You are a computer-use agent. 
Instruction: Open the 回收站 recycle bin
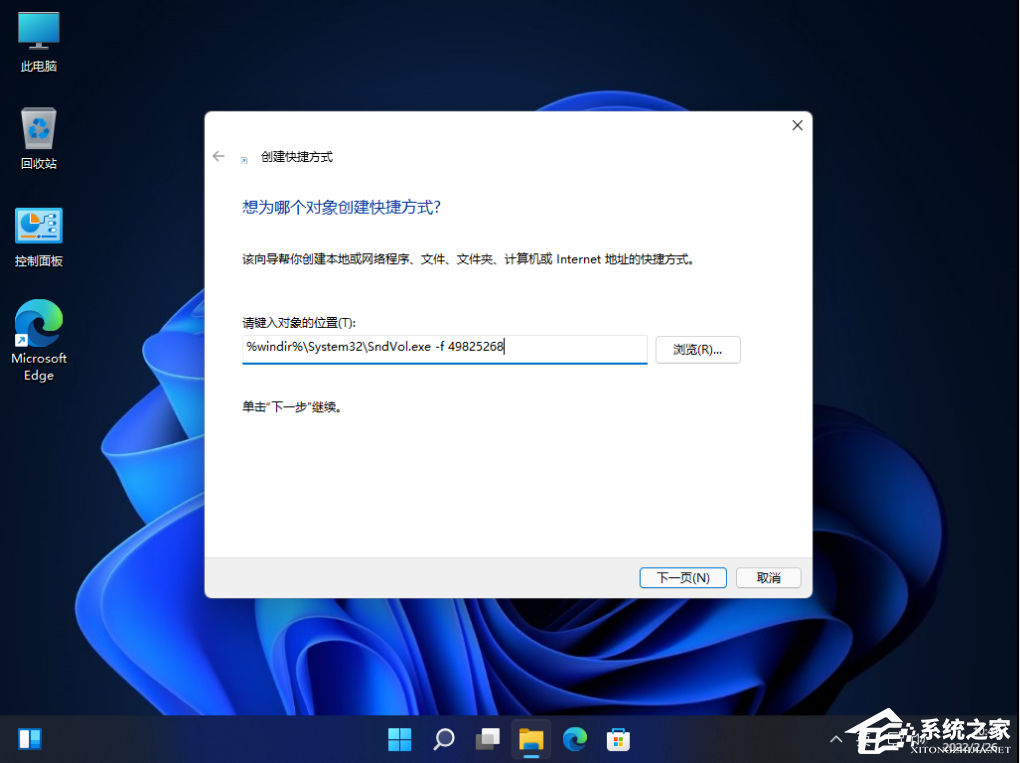coord(38,135)
